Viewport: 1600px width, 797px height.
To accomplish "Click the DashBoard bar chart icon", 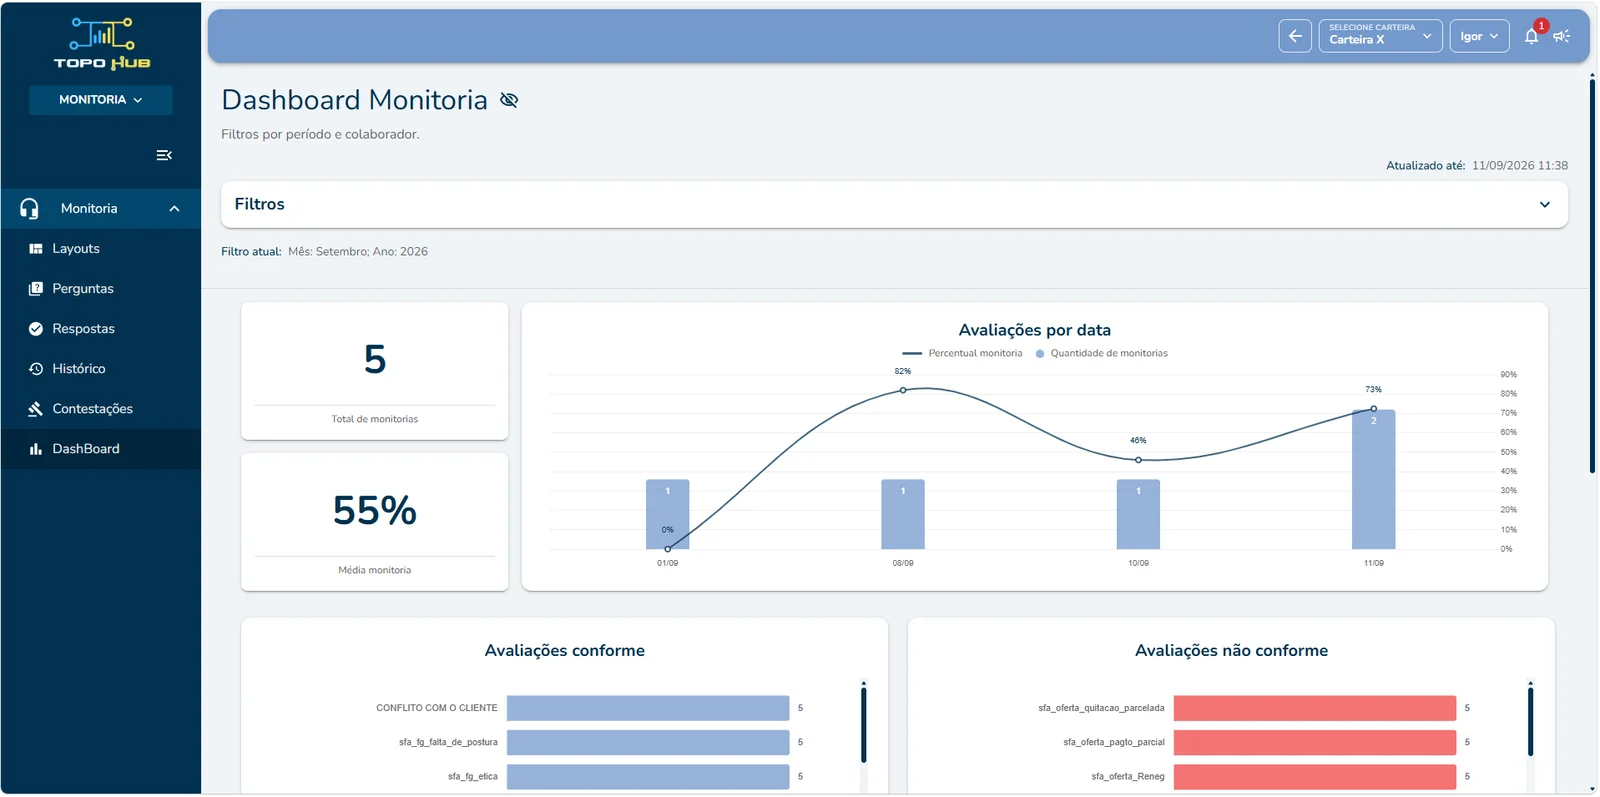I will click(x=36, y=449).
